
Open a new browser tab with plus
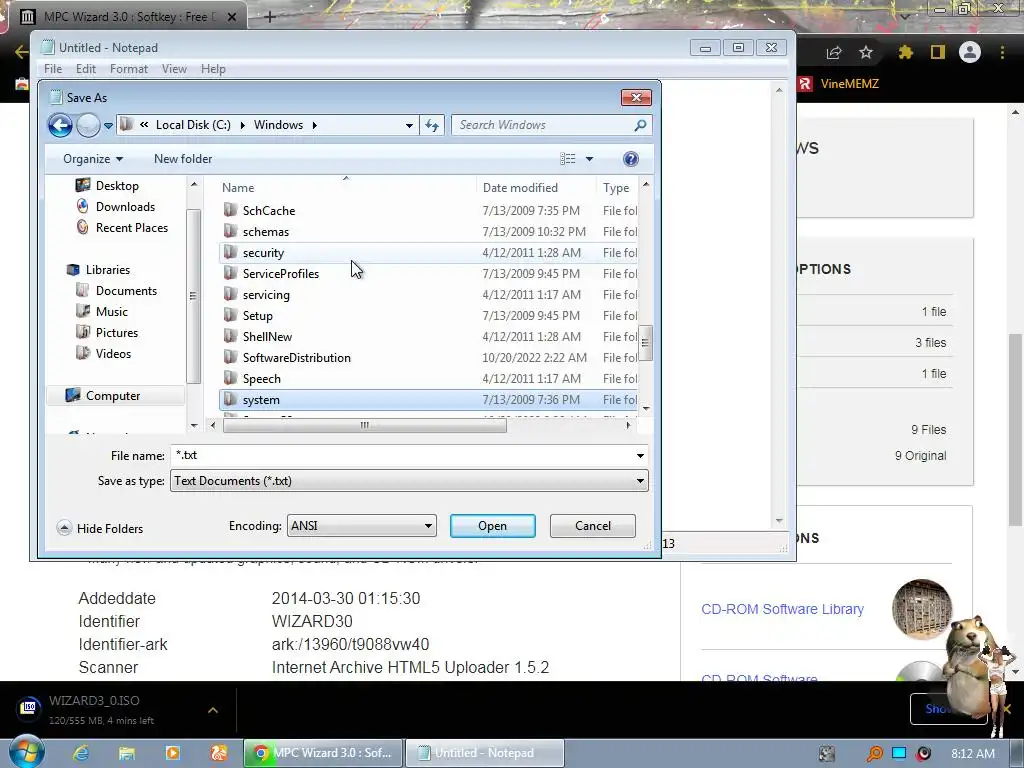click(x=270, y=17)
